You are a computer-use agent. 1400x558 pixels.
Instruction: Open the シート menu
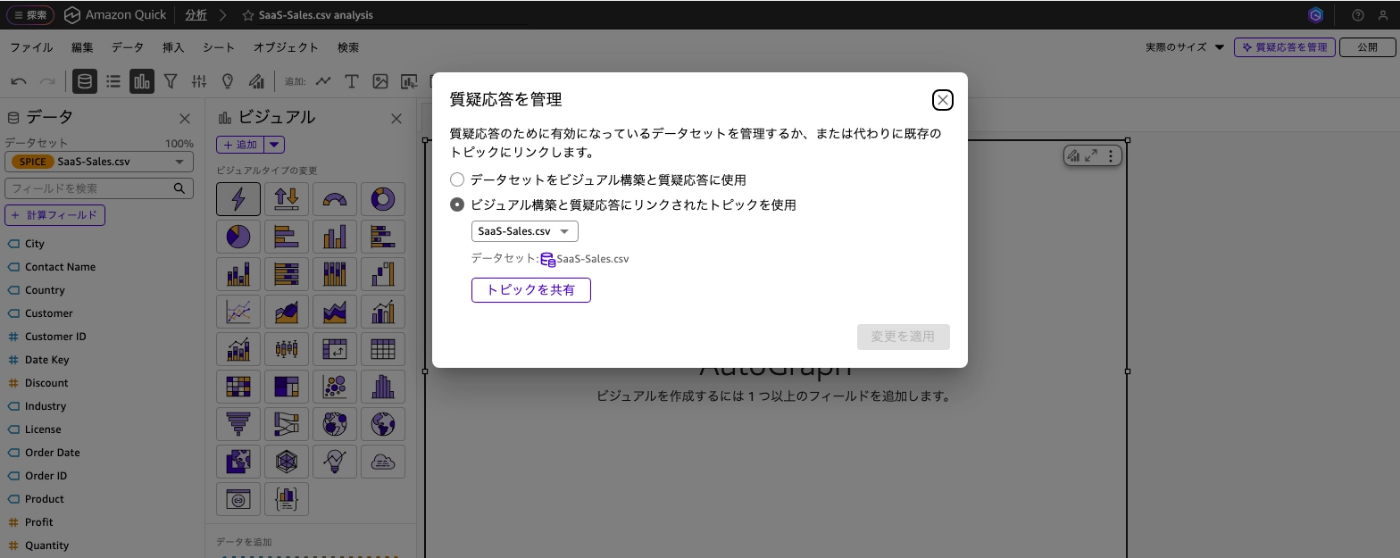click(219, 47)
